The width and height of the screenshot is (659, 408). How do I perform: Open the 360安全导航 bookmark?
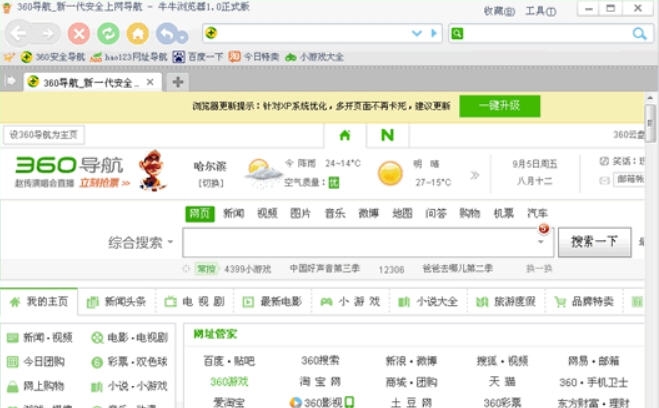pos(53,57)
